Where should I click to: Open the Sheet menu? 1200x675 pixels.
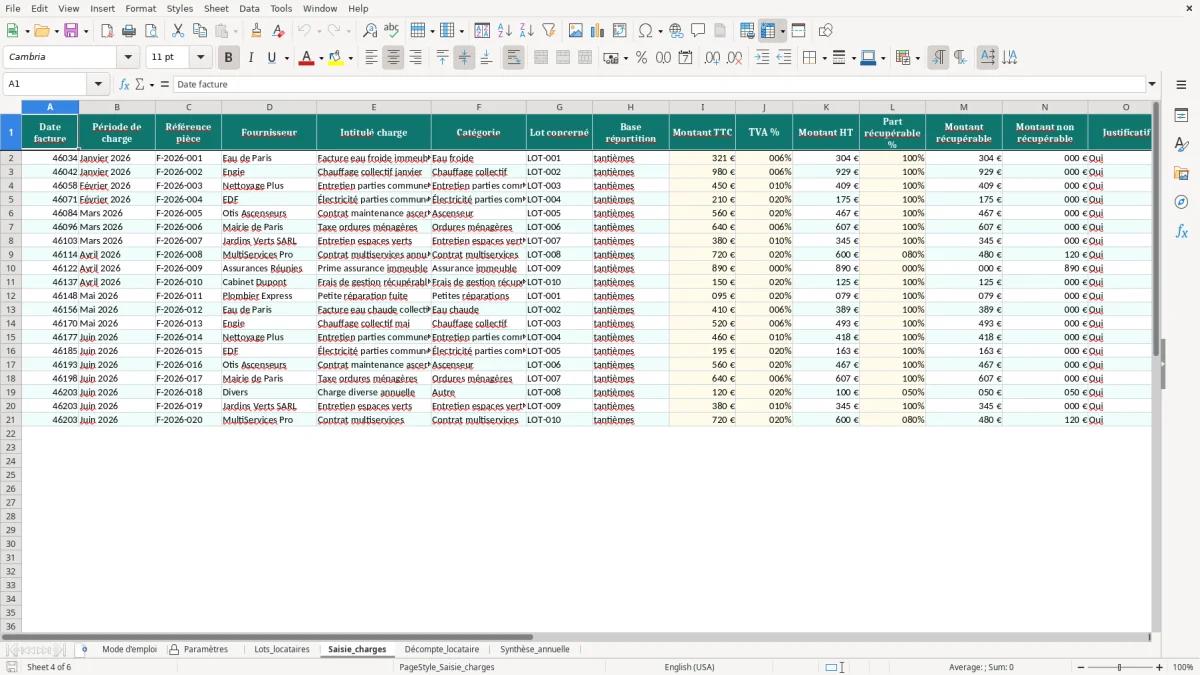click(x=216, y=8)
